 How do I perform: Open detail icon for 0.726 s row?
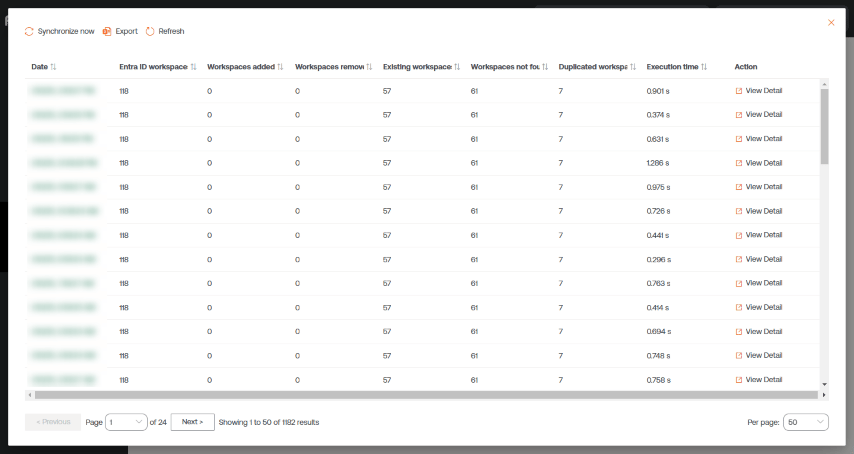click(739, 211)
